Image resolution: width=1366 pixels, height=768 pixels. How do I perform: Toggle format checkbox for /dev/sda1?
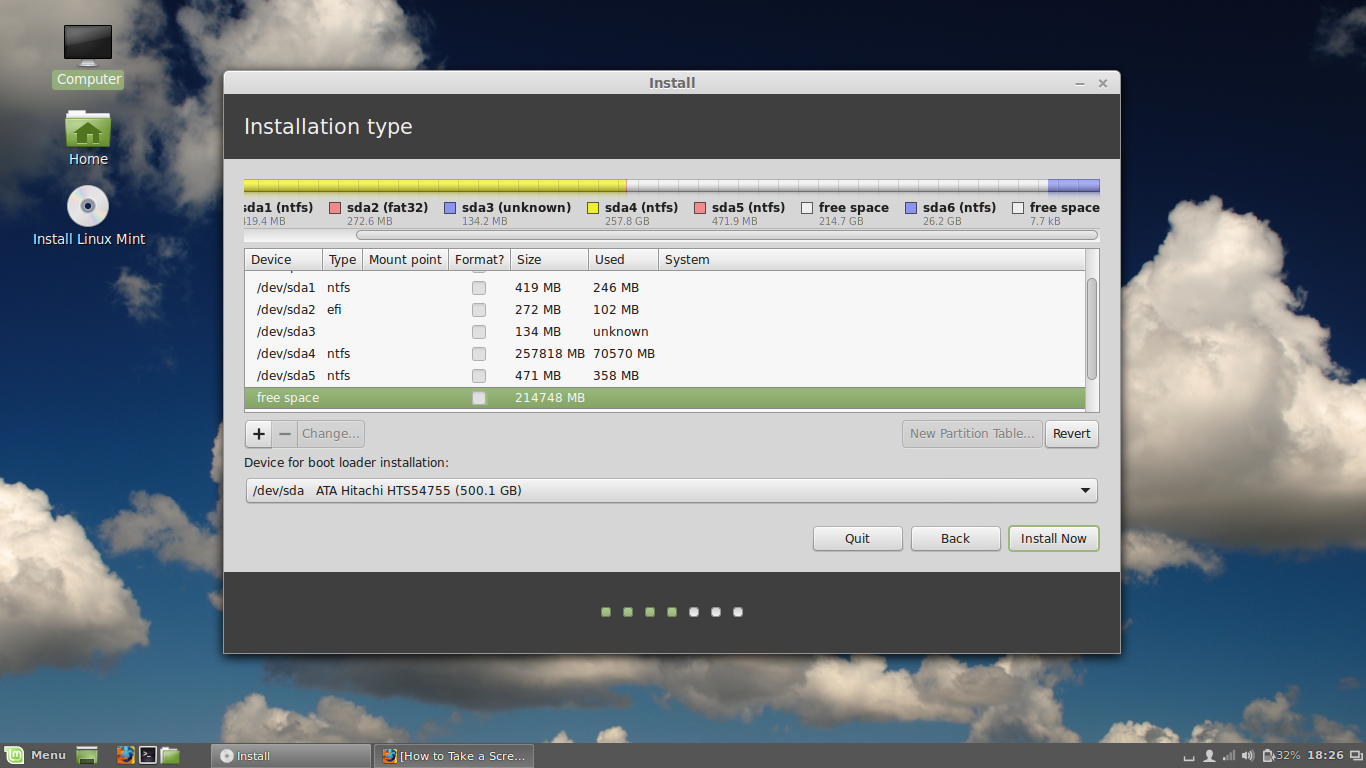(479, 288)
